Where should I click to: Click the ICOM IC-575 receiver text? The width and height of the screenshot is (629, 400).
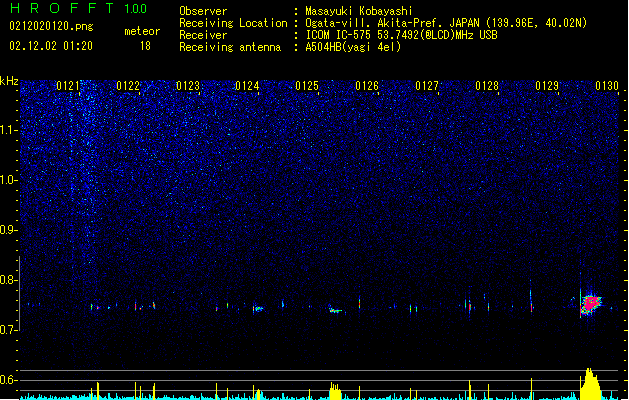coord(401,35)
